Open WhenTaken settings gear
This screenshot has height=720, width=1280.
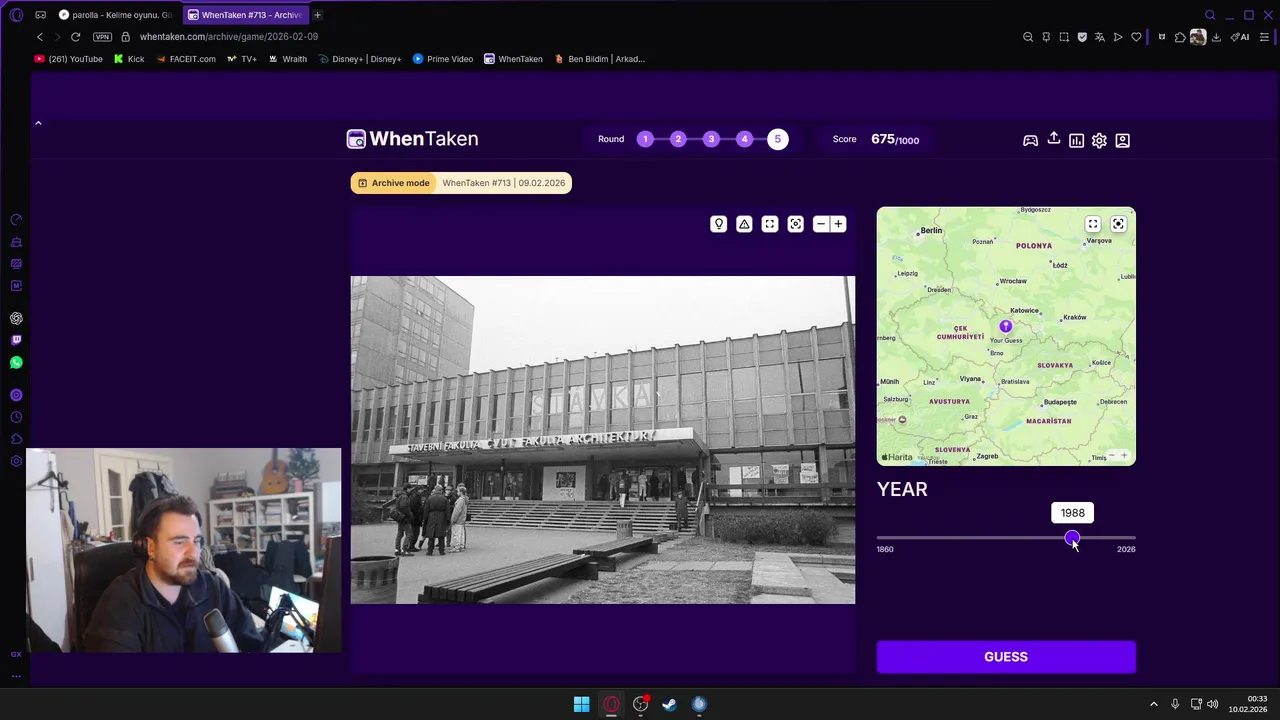pos(1099,141)
